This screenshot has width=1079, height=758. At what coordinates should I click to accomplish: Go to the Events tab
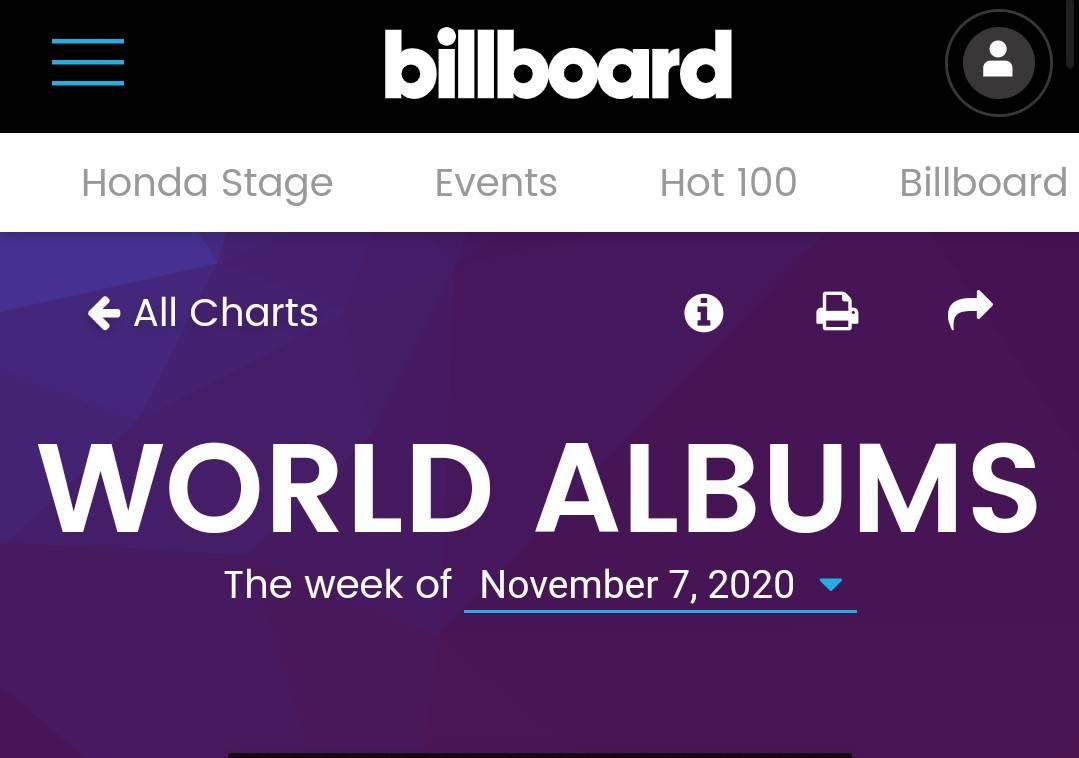pos(496,183)
